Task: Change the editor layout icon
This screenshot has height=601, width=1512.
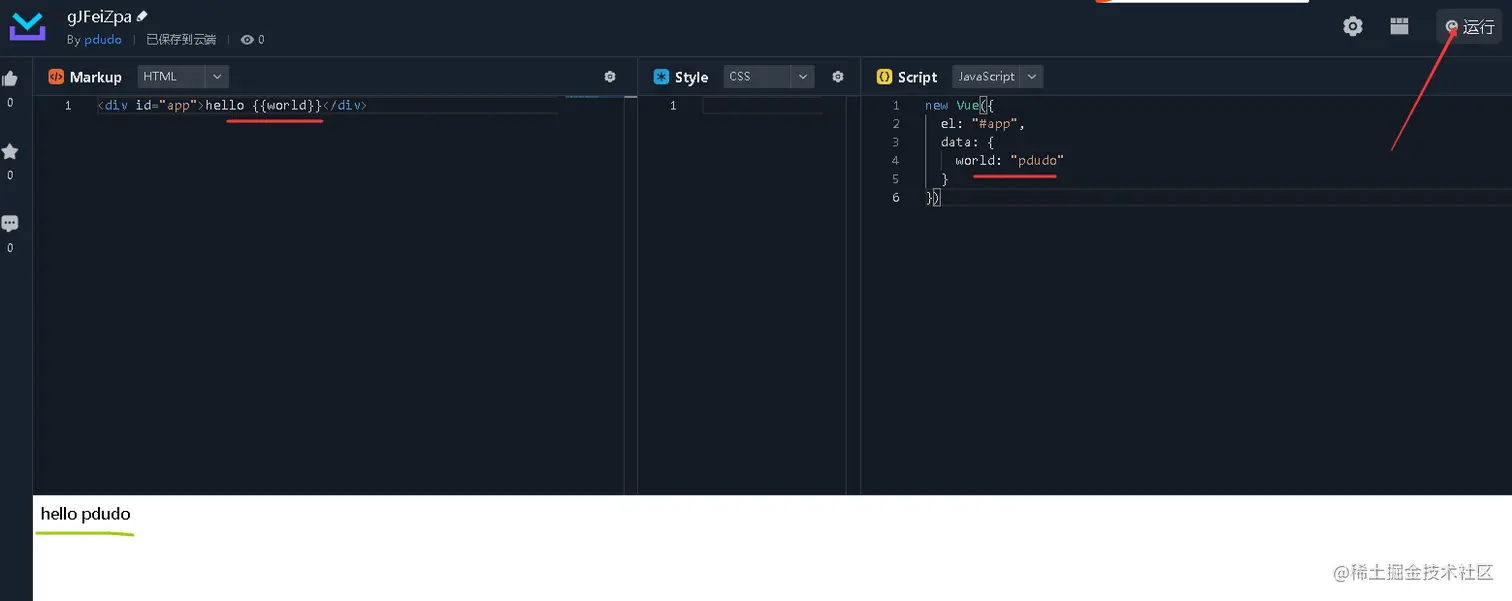Action: tap(1400, 27)
